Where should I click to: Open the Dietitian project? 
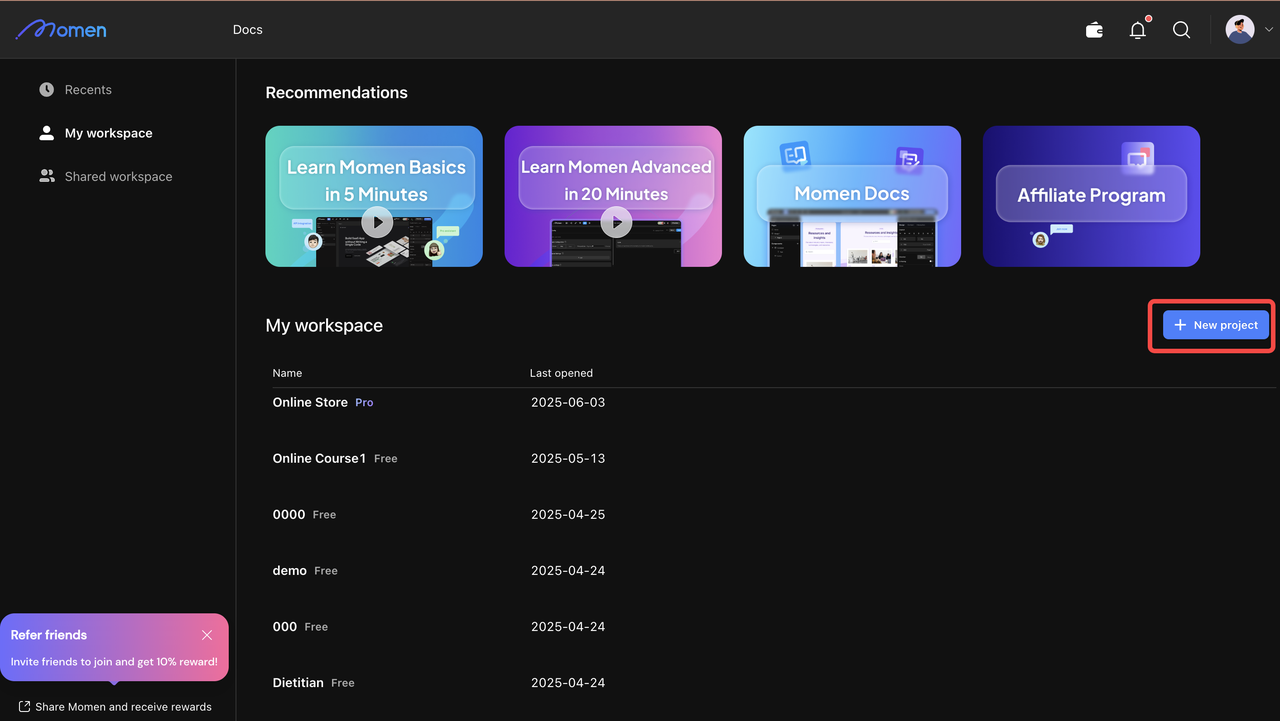point(298,682)
